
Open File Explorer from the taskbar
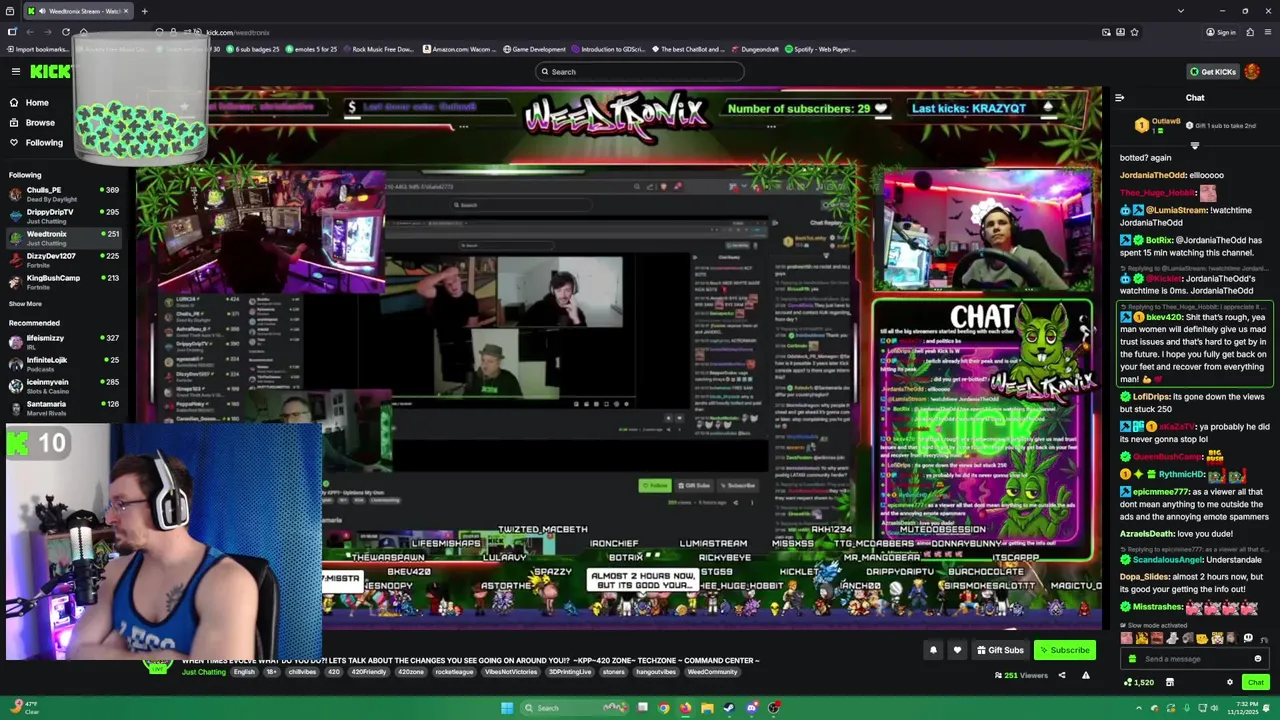tap(707, 708)
